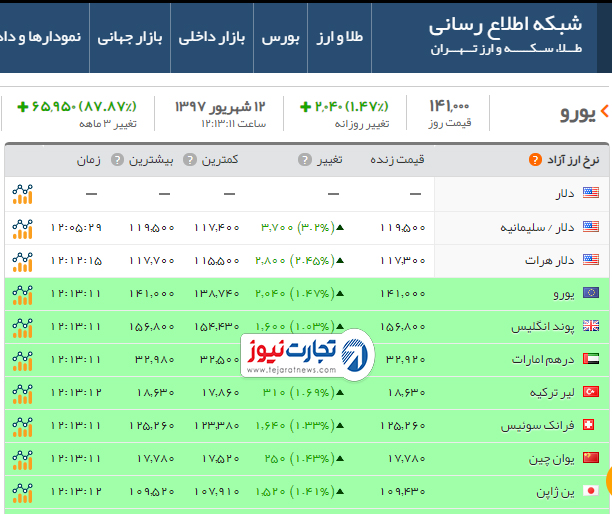Screen dimensions: 612x514
Task: Click the orange help icon beside نرخ ارز آزاد
Action: tap(535, 160)
